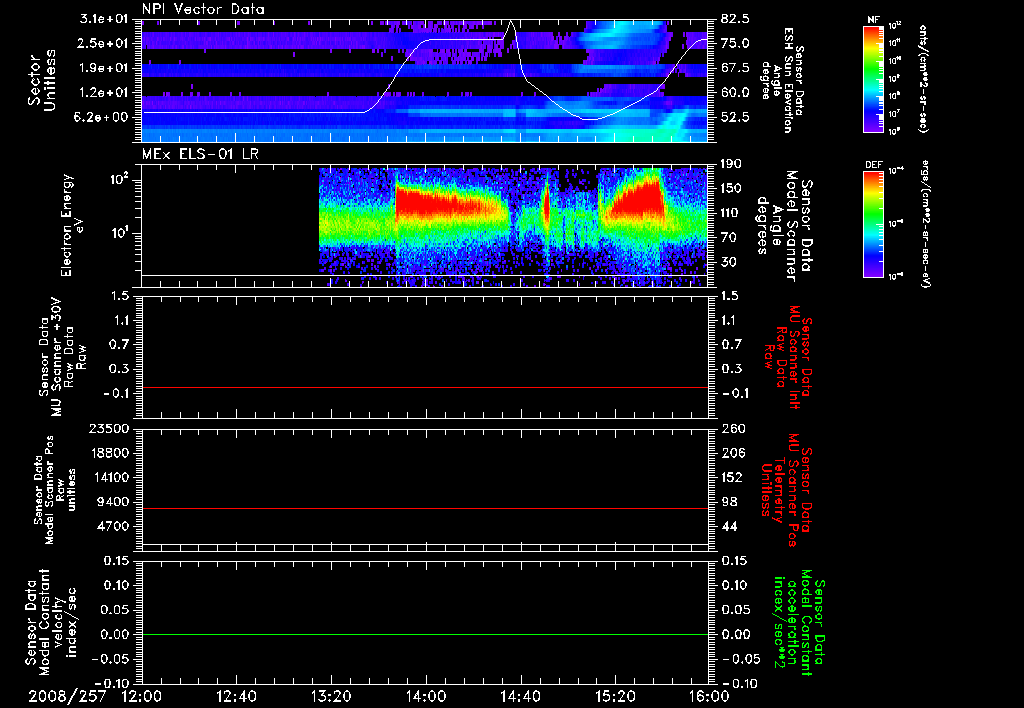Click the '4700' scanner position tick value
The width and height of the screenshot is (1024, 708).
tap(114, 526)
